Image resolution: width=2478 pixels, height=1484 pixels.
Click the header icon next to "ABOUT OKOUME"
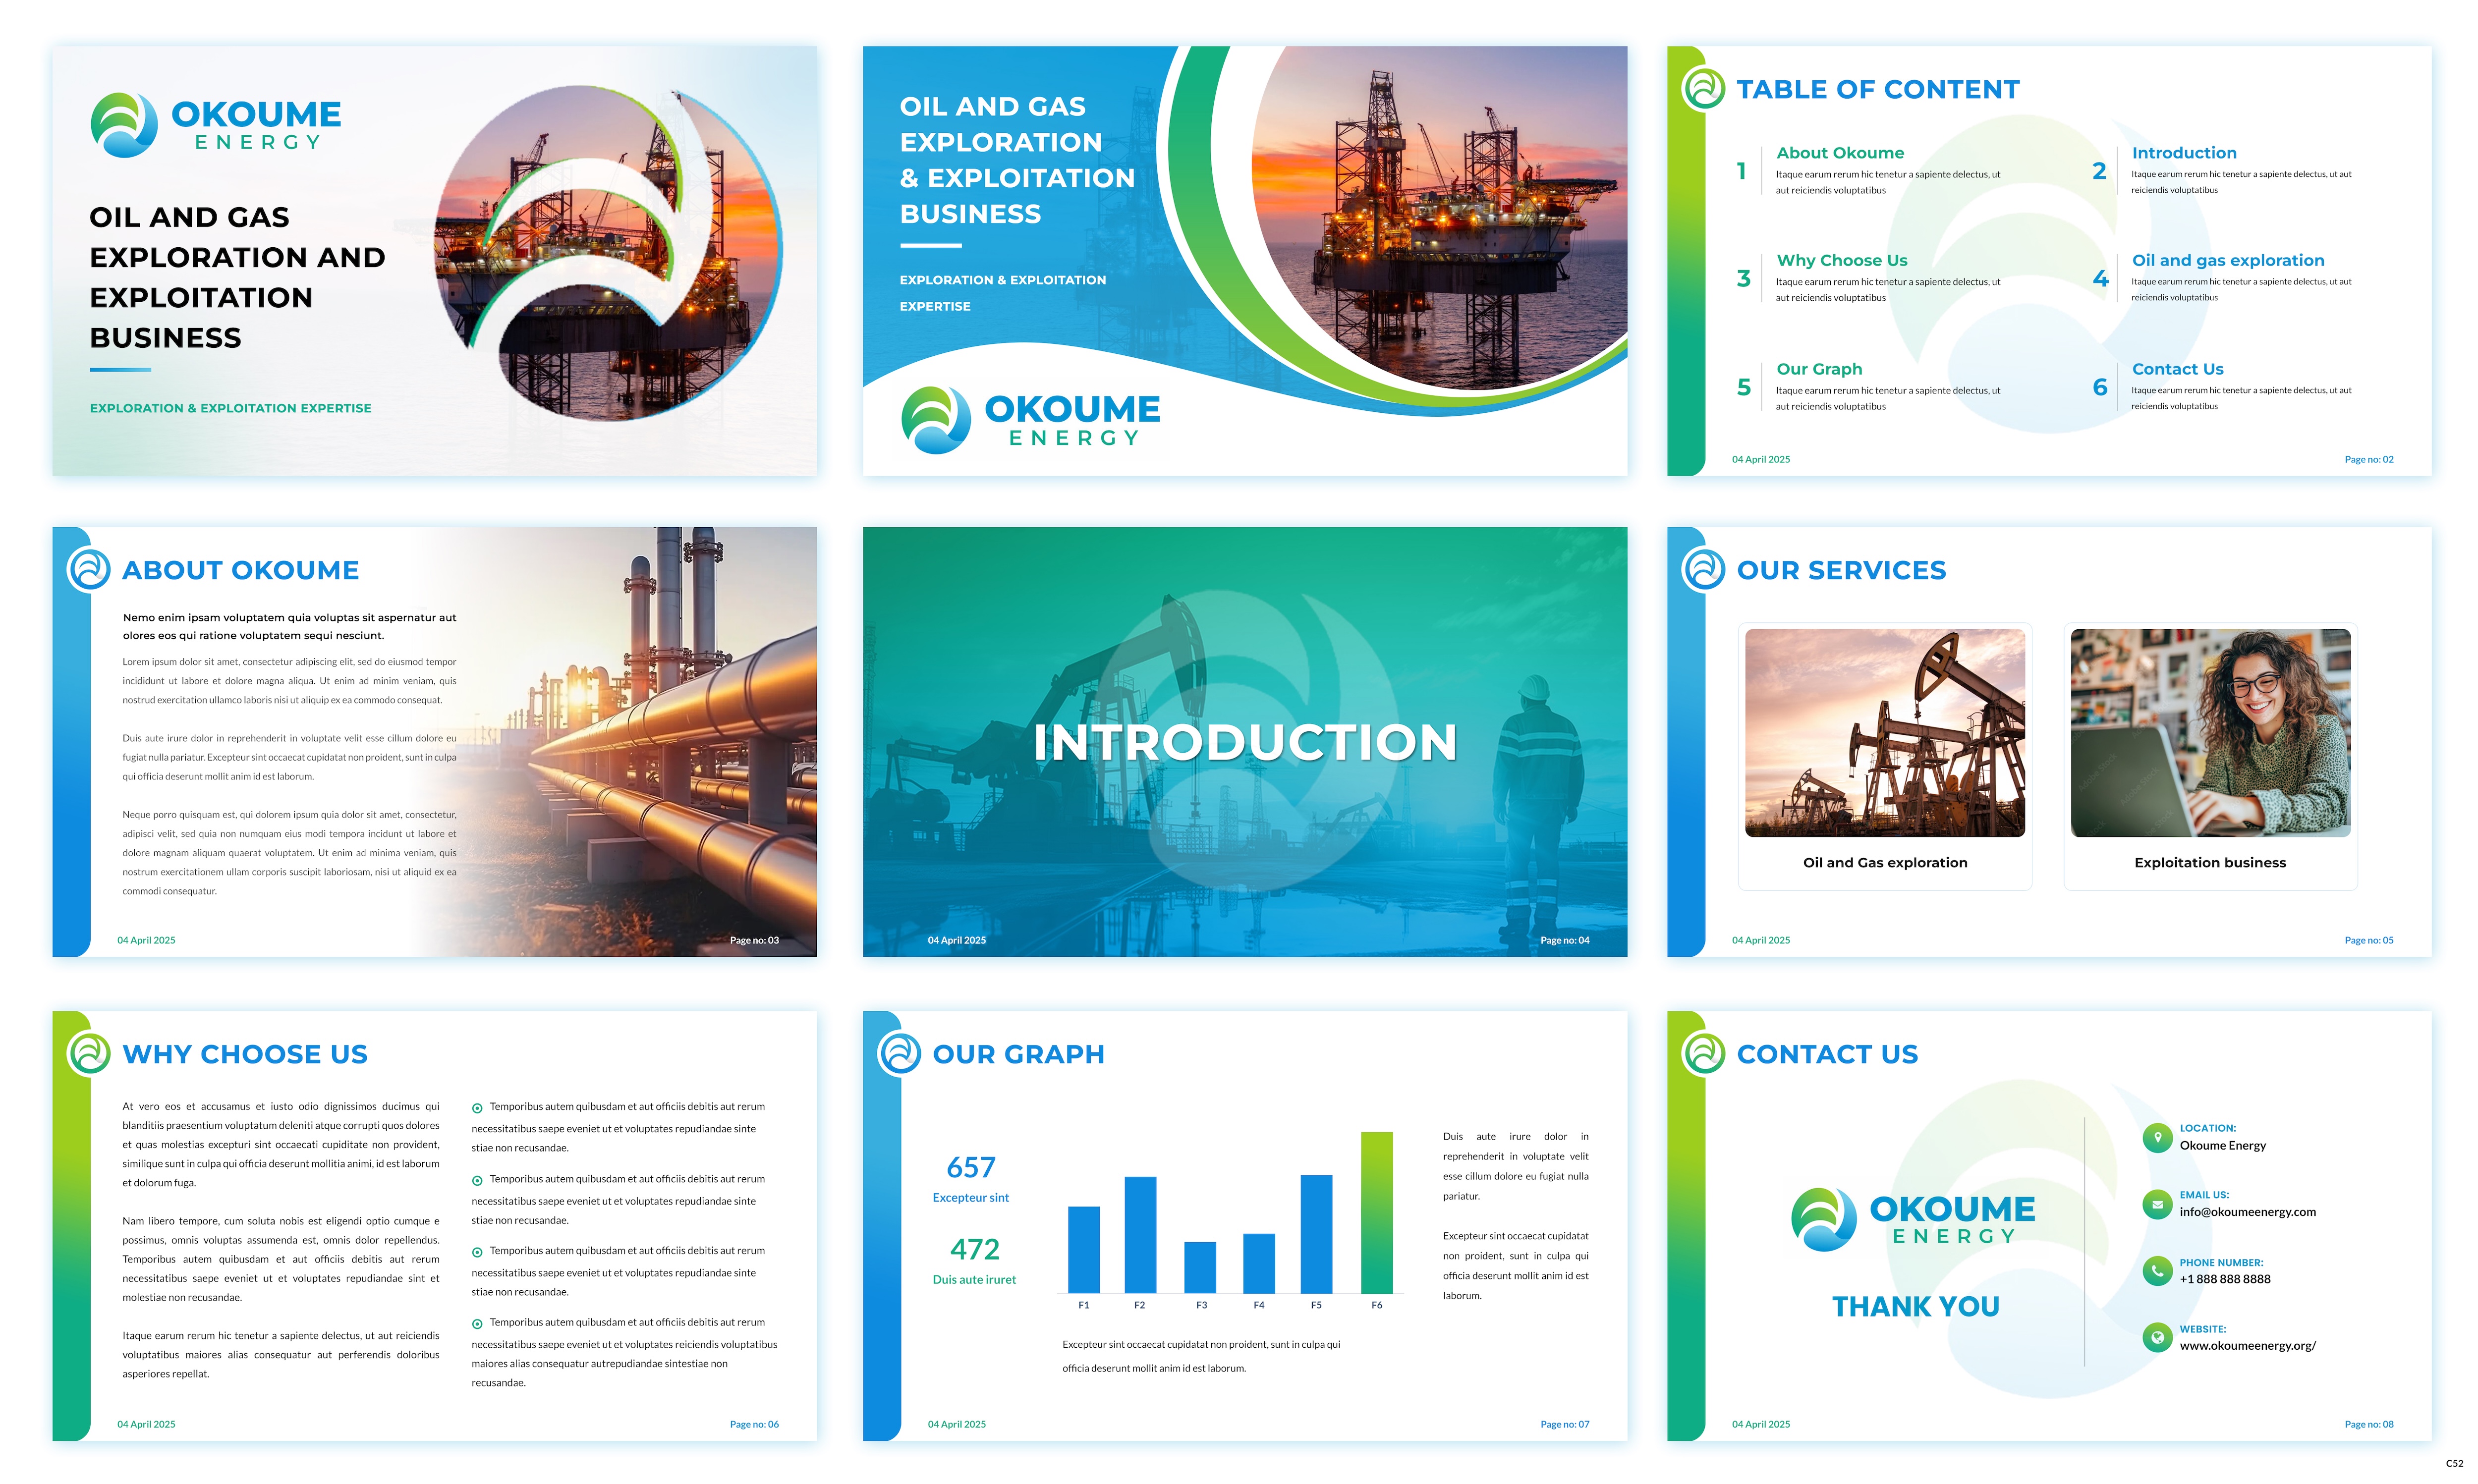point(88,570)
